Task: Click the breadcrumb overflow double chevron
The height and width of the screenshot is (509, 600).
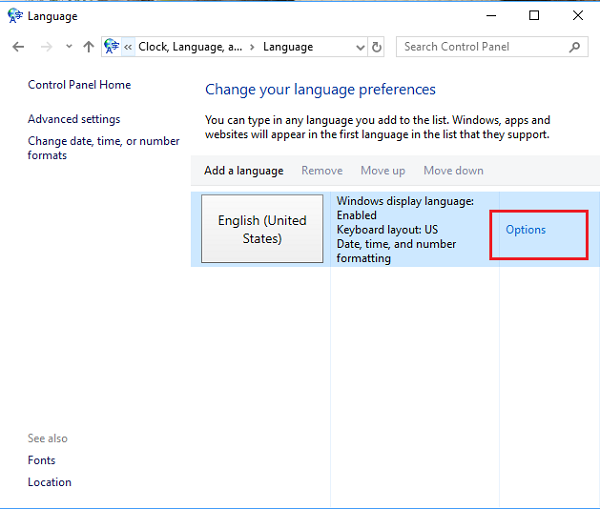Action: coord(128,47)
